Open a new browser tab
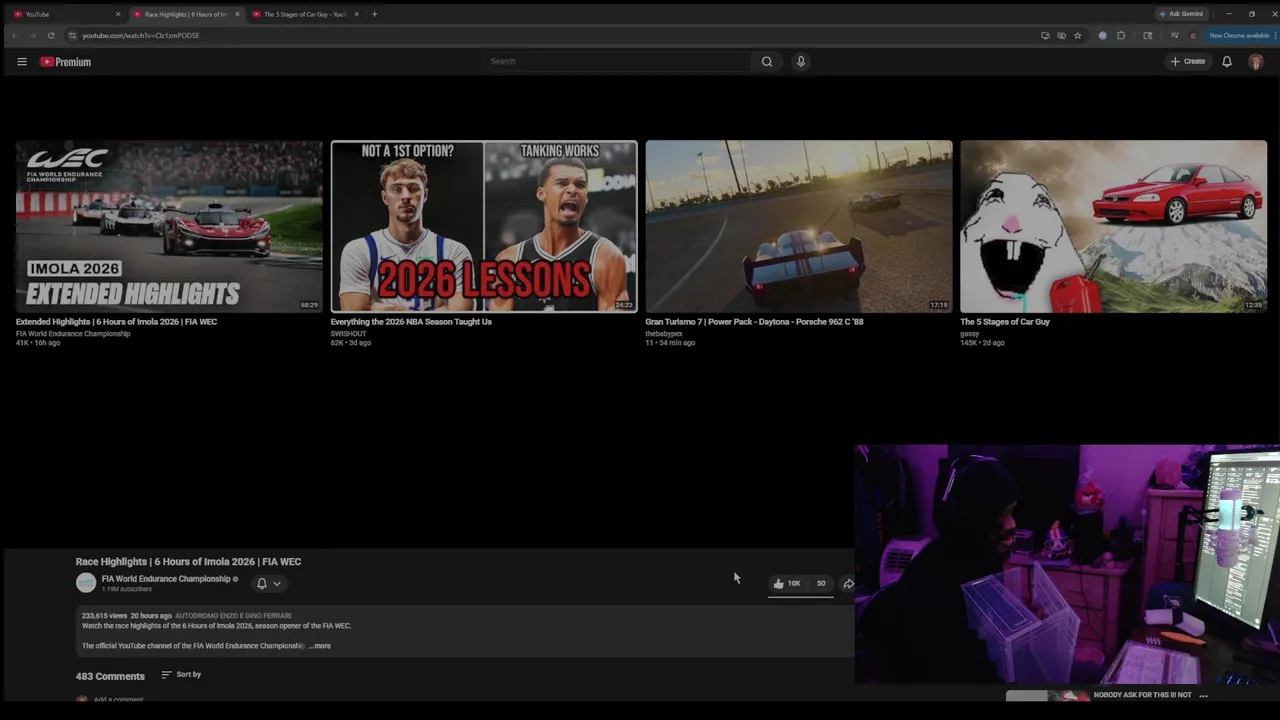The image size is (1280, 720). (x=374, y=14)
